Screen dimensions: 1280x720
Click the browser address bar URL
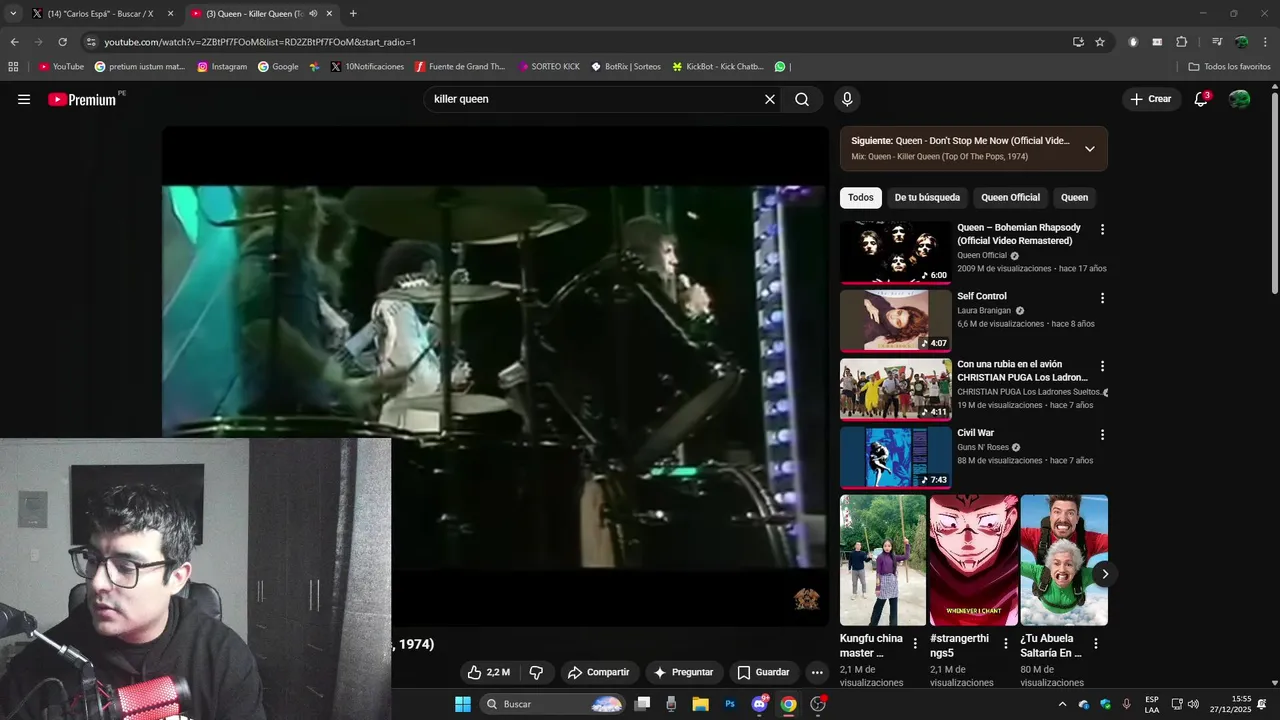(x=260, y=42)
